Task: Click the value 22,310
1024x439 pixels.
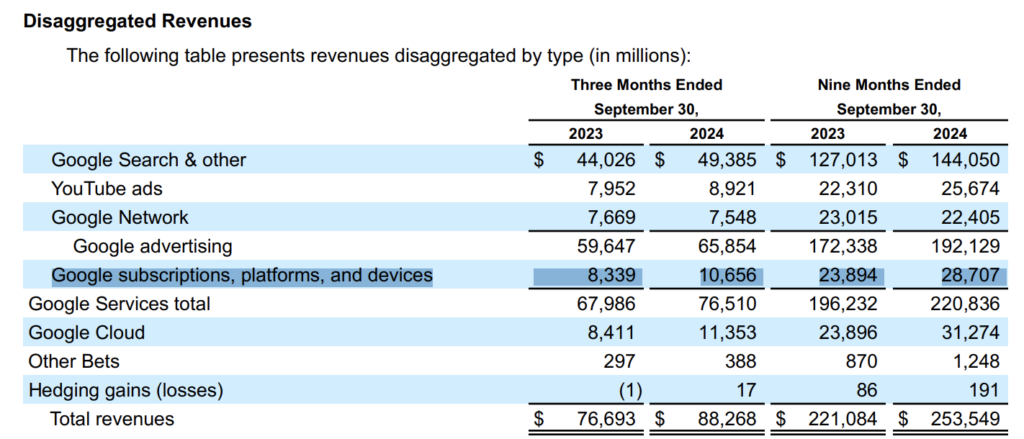Action: pyautogui.click(x=846, y=189)
